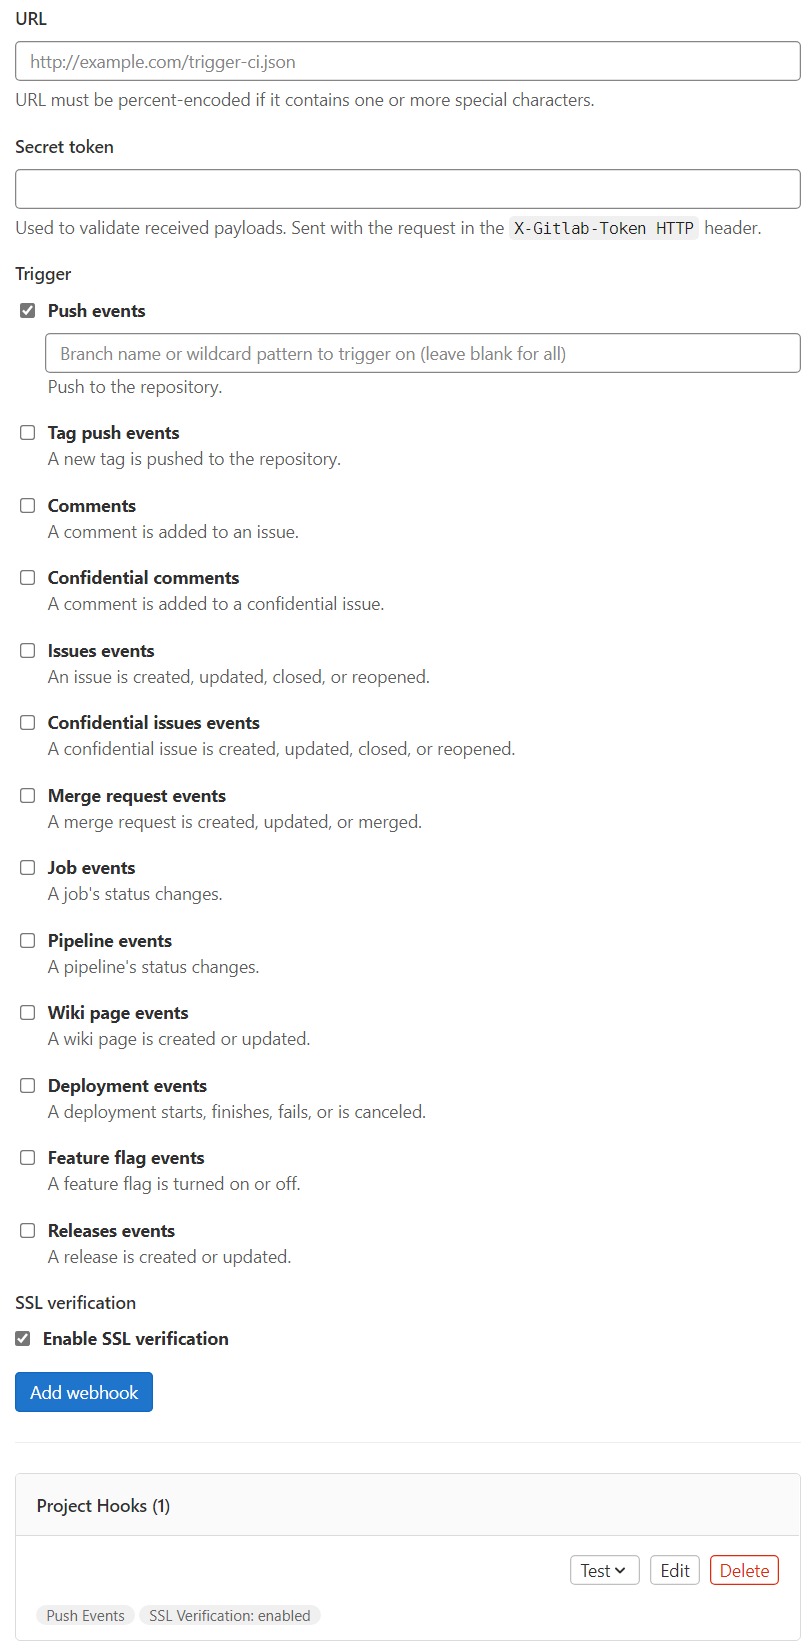This screenshot has height=1652, width=810.
Task: Check the Deployment events checkbox
Action: coord(27,1085)
